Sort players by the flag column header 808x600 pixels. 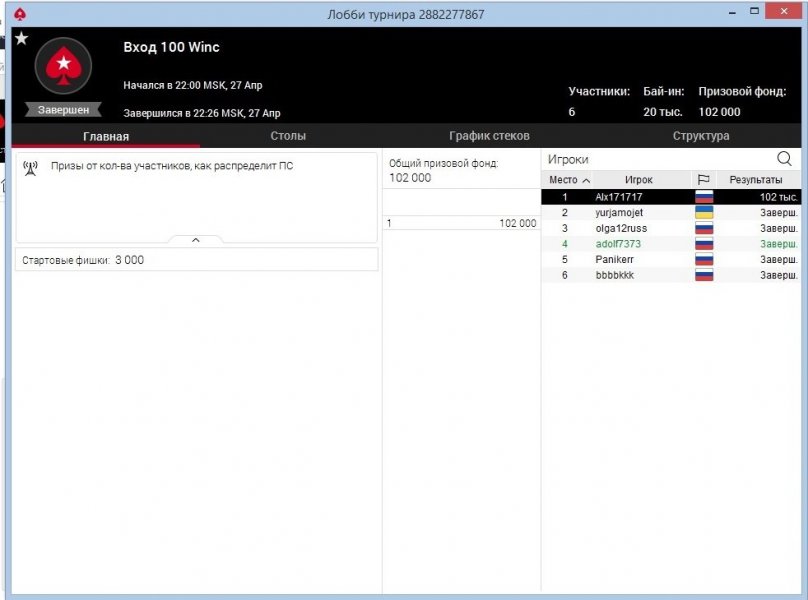pos(703,180)
